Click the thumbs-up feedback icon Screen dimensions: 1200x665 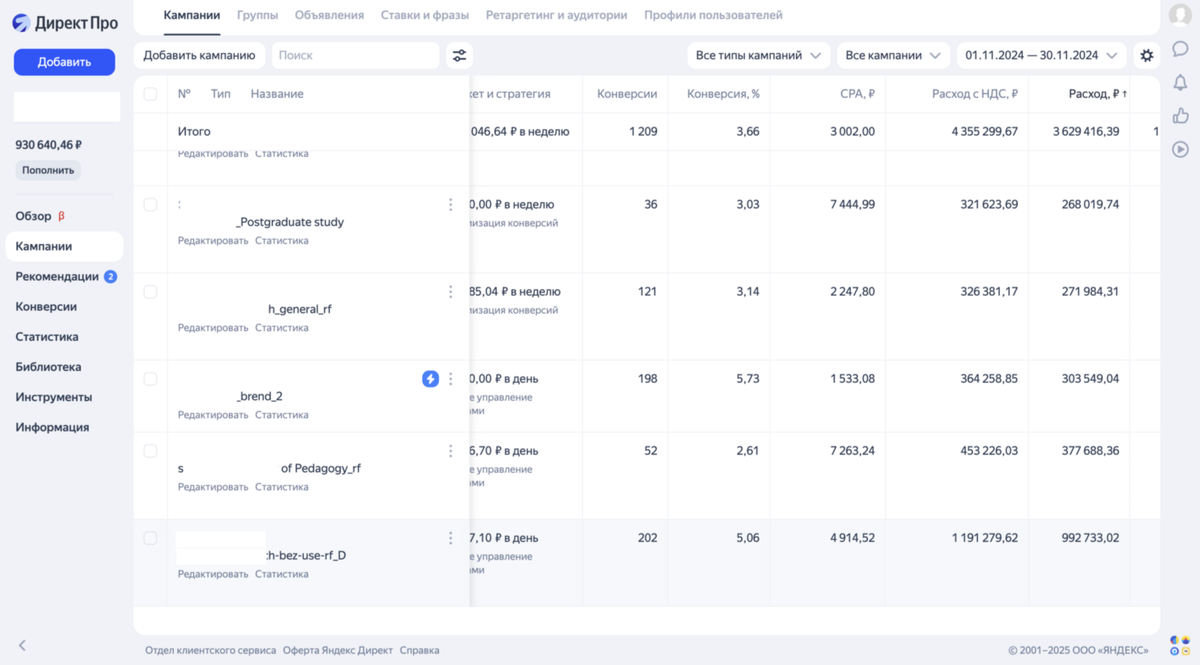[x=1180, y=116]
